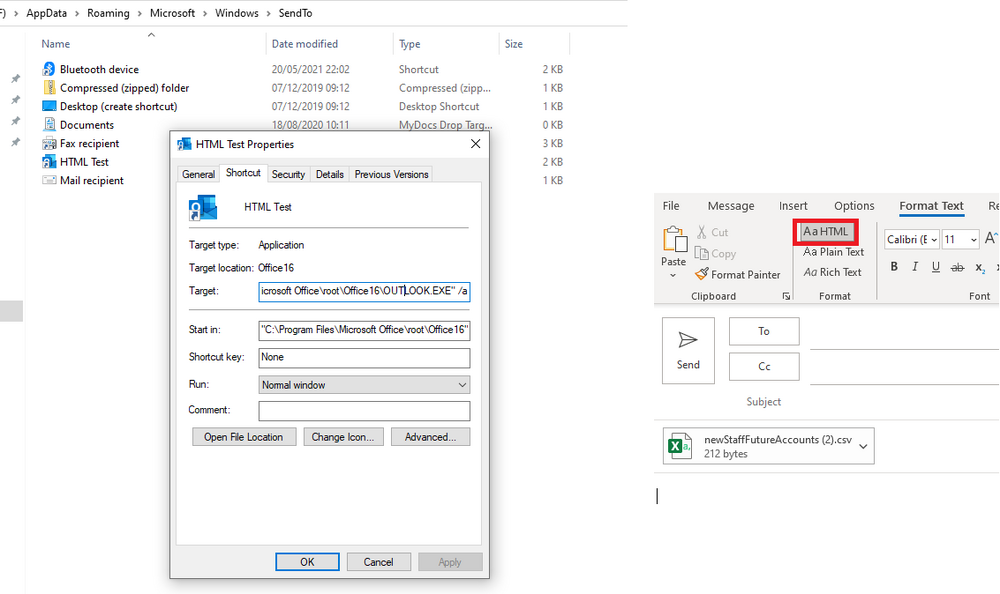Toggle Underline formatting in Font group
The height and width of the screenshot is (594, 1000).
pos(936,267)
